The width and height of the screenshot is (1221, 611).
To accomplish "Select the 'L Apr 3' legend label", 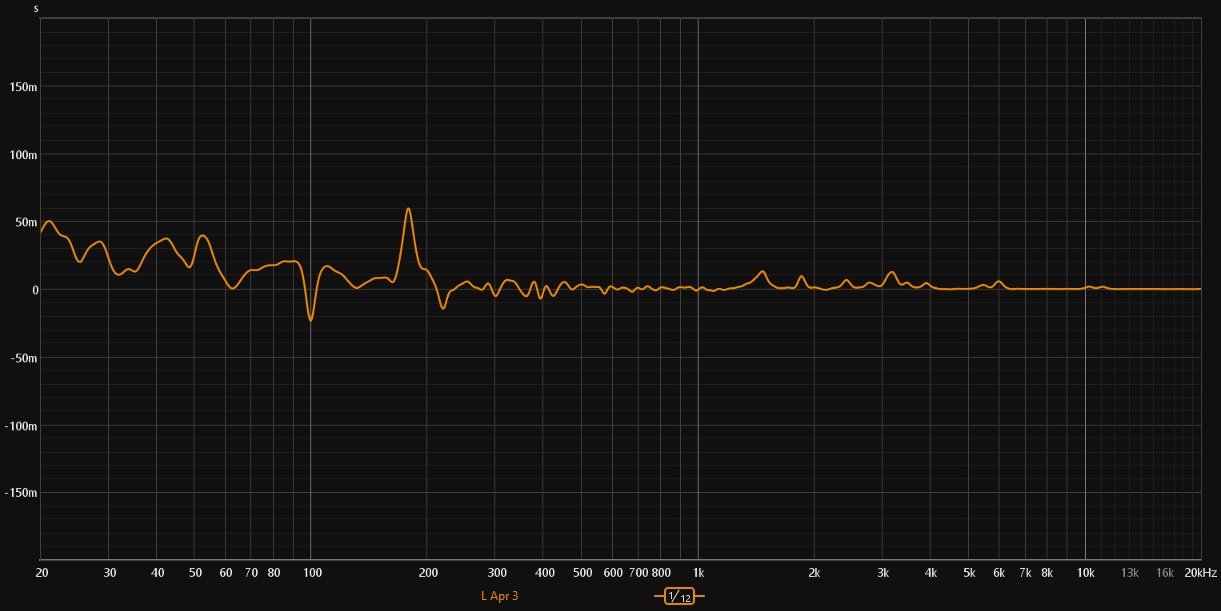I will (499, 596).
